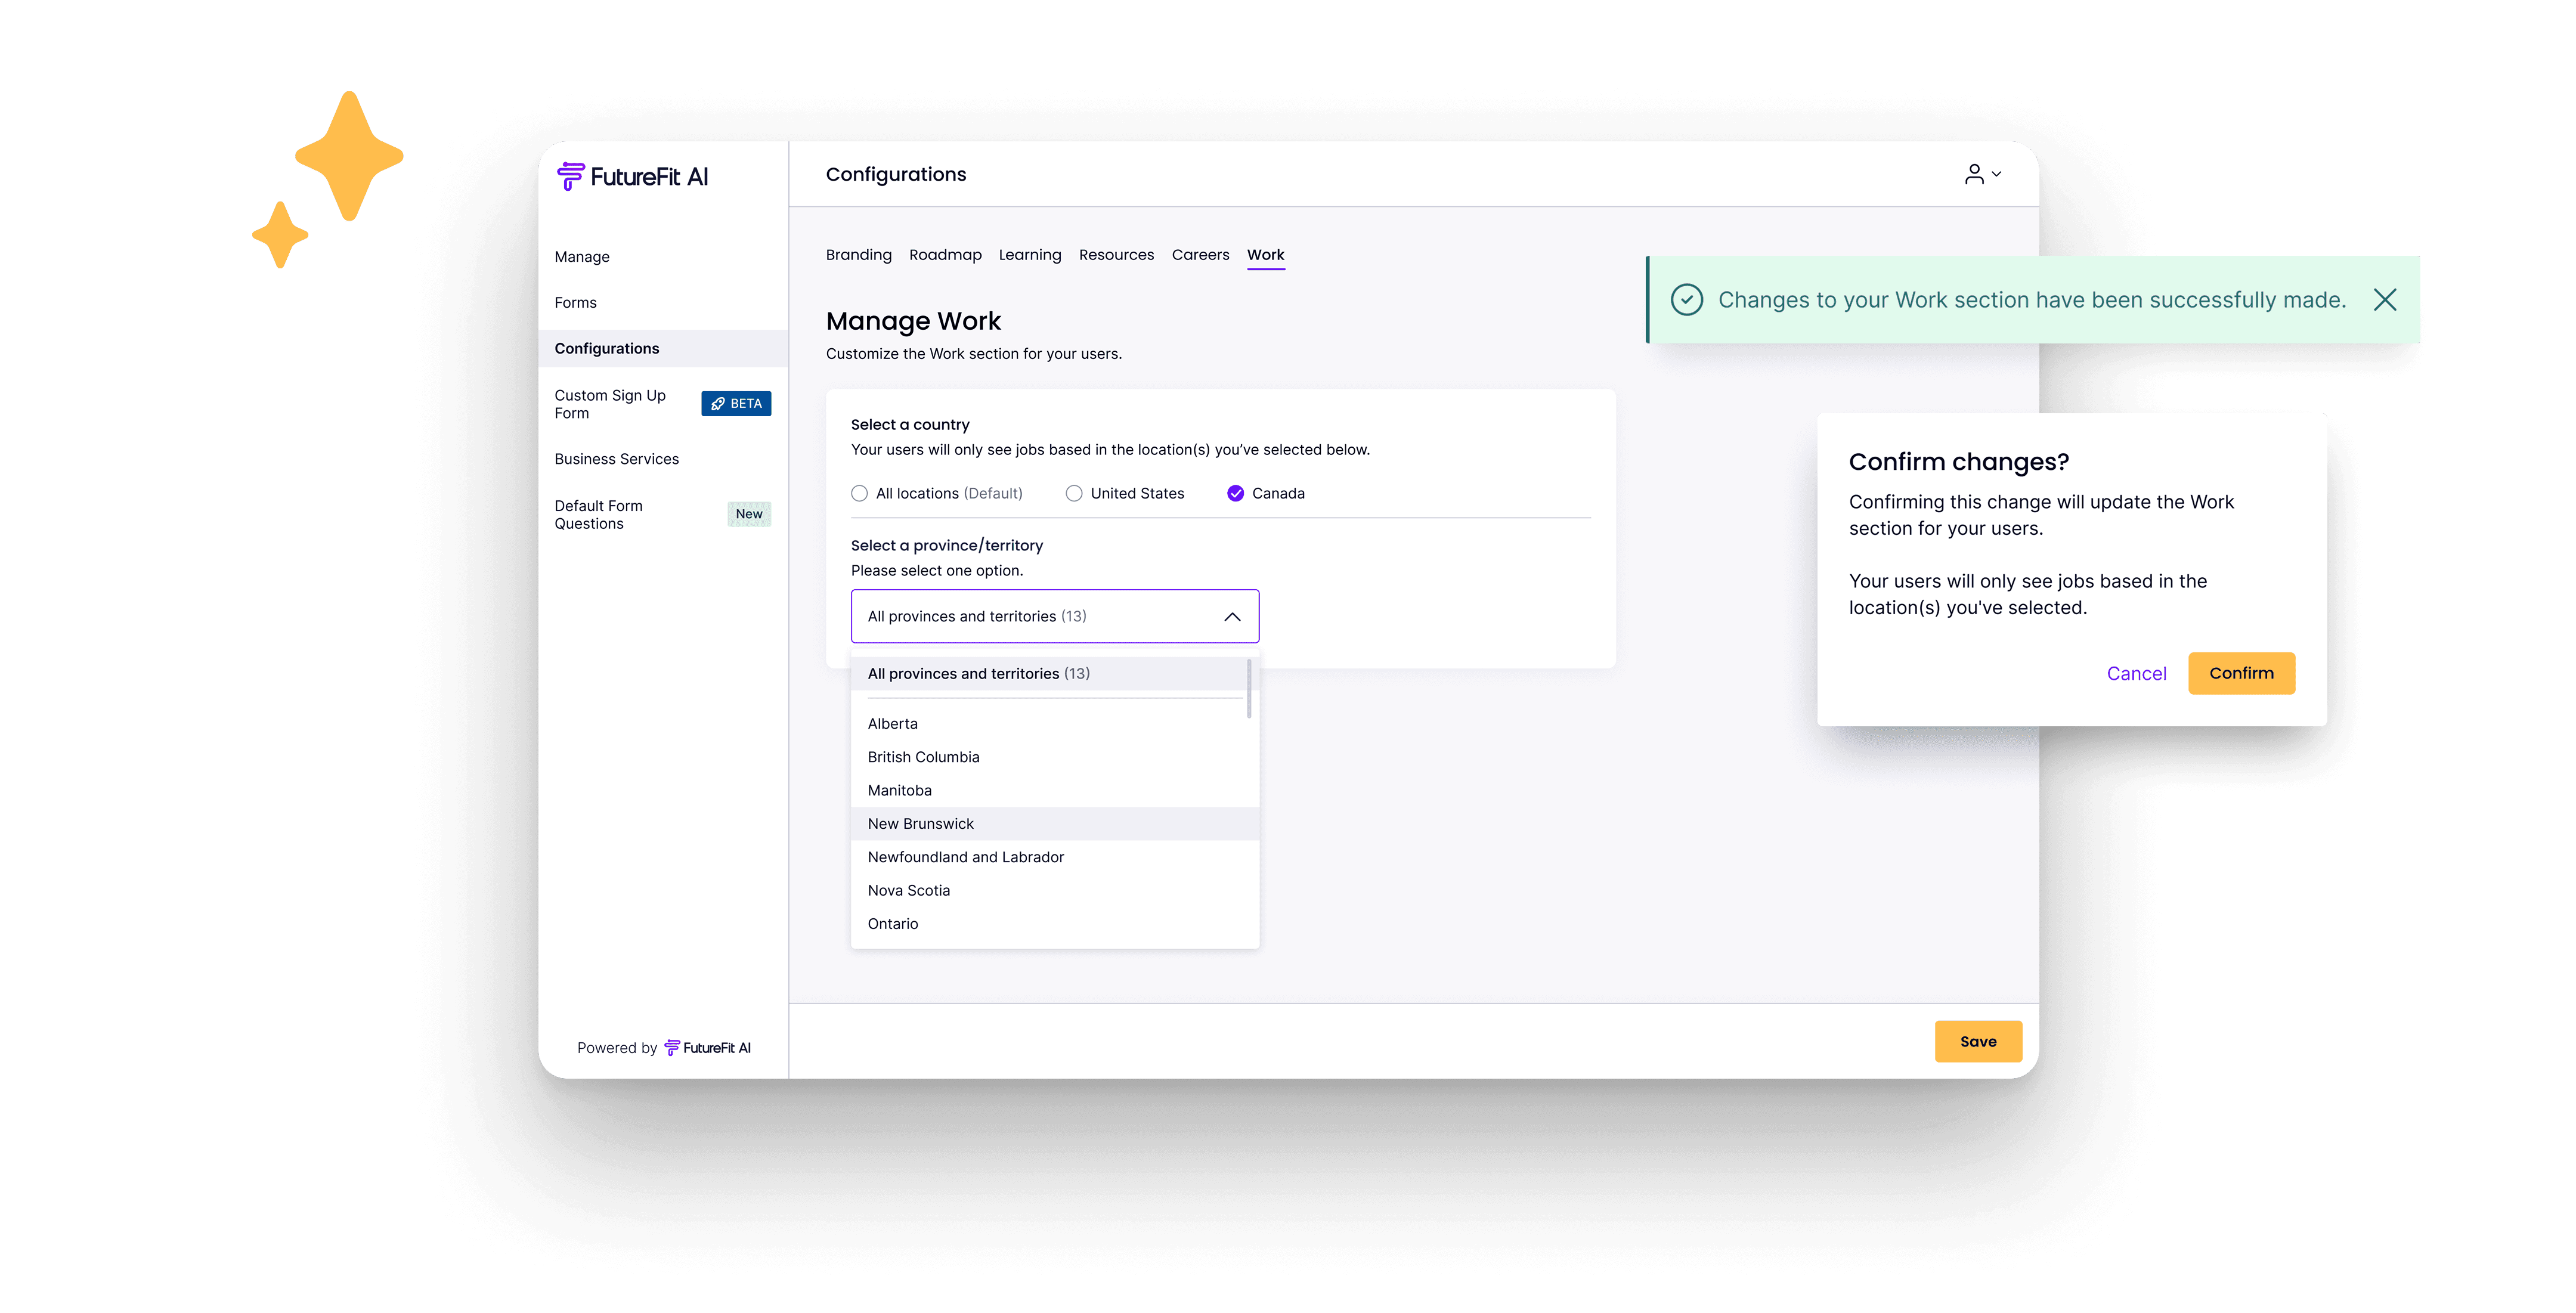Click Cancel in the Confirm changes dialog
This screenshot has width=2576, height=1313.
click(x=2136, y=674)
